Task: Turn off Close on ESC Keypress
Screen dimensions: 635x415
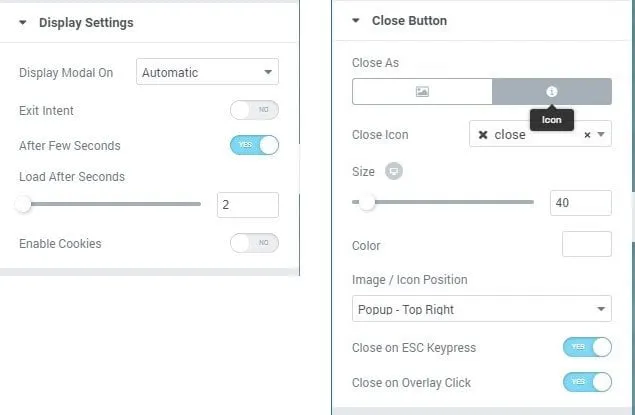Action: [587, 347]
